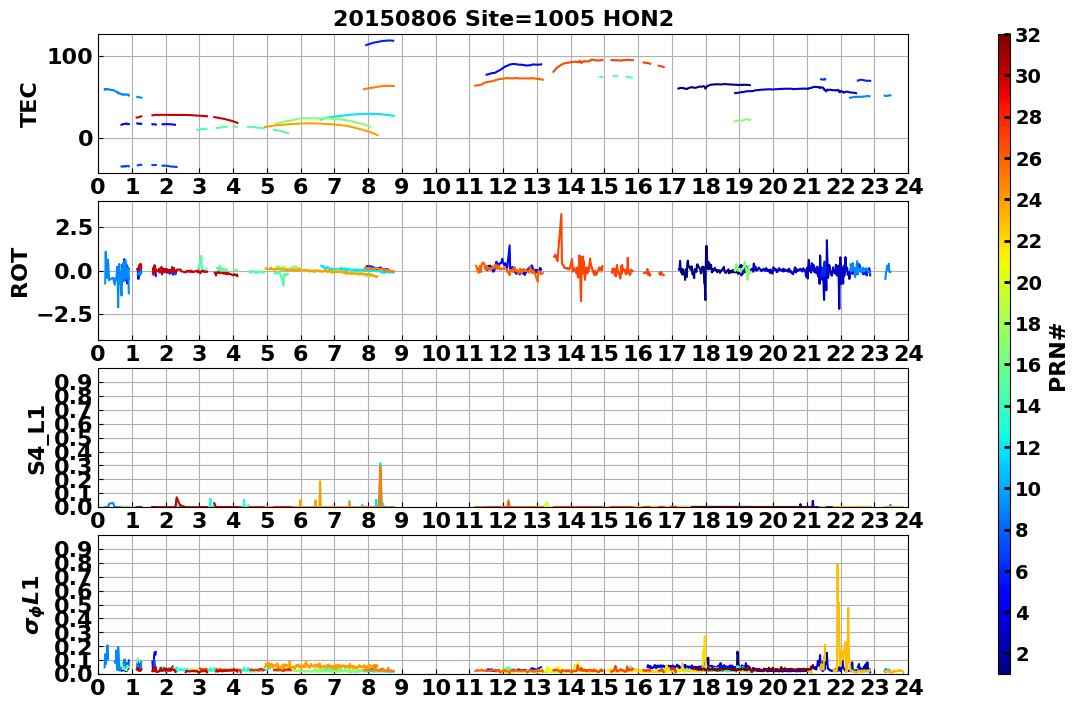Select the "16" colorbar tick label
1077x709 pixels.
click(x=1028, y=365)
